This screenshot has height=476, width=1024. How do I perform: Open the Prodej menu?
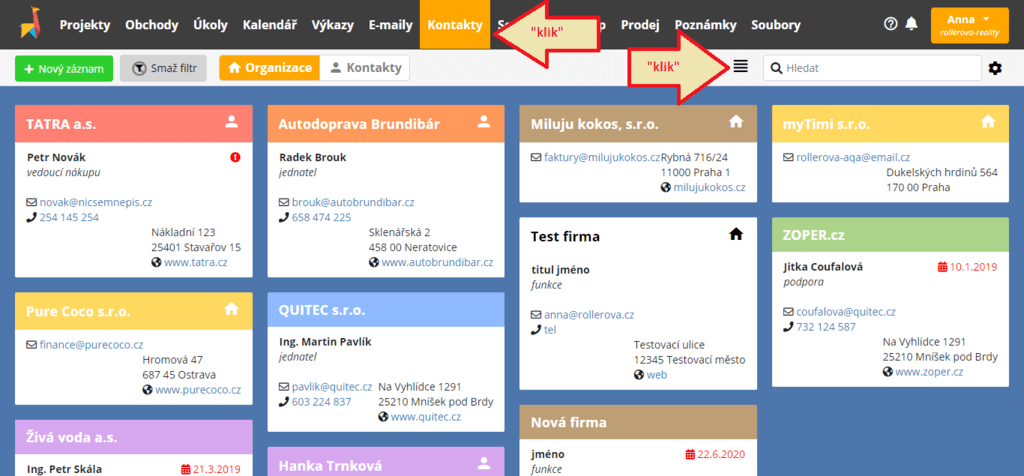pyautogui.click(x=640, y=25)
